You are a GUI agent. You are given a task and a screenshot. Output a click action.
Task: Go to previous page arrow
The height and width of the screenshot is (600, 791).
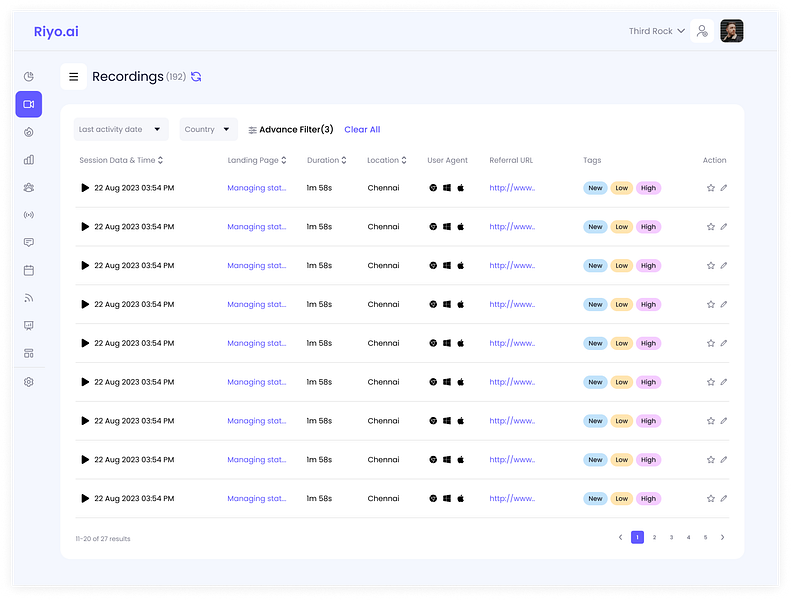620,537
